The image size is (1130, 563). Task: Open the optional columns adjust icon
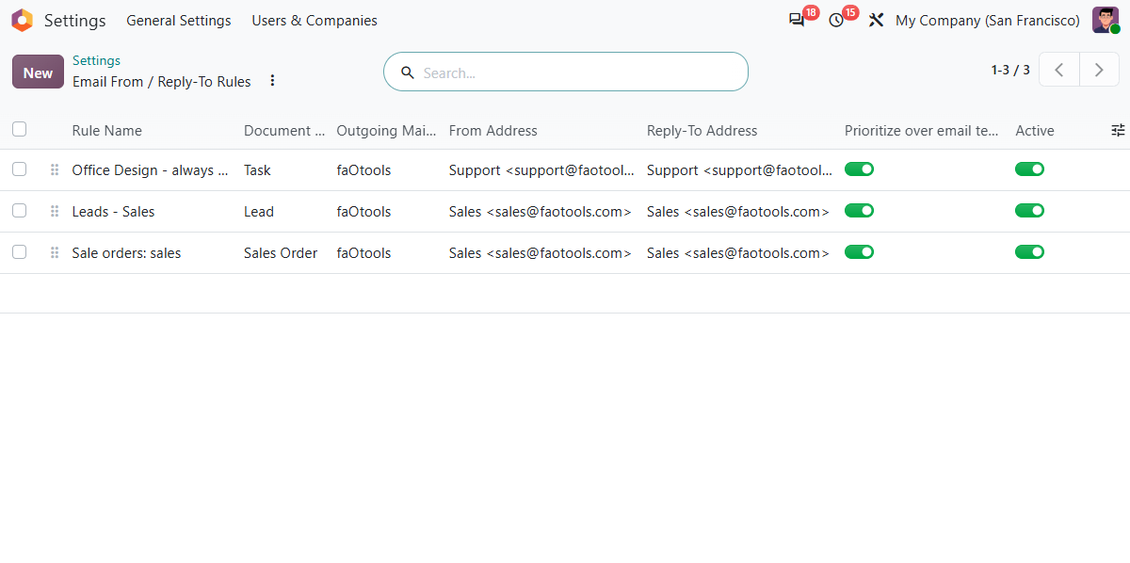1118,130
